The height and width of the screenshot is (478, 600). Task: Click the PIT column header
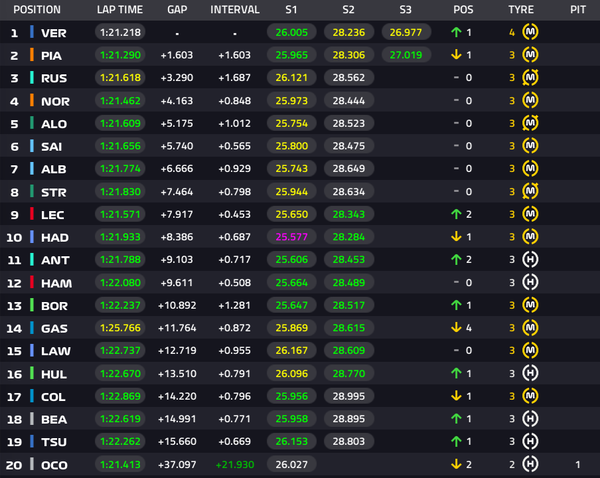click(578, 10)
